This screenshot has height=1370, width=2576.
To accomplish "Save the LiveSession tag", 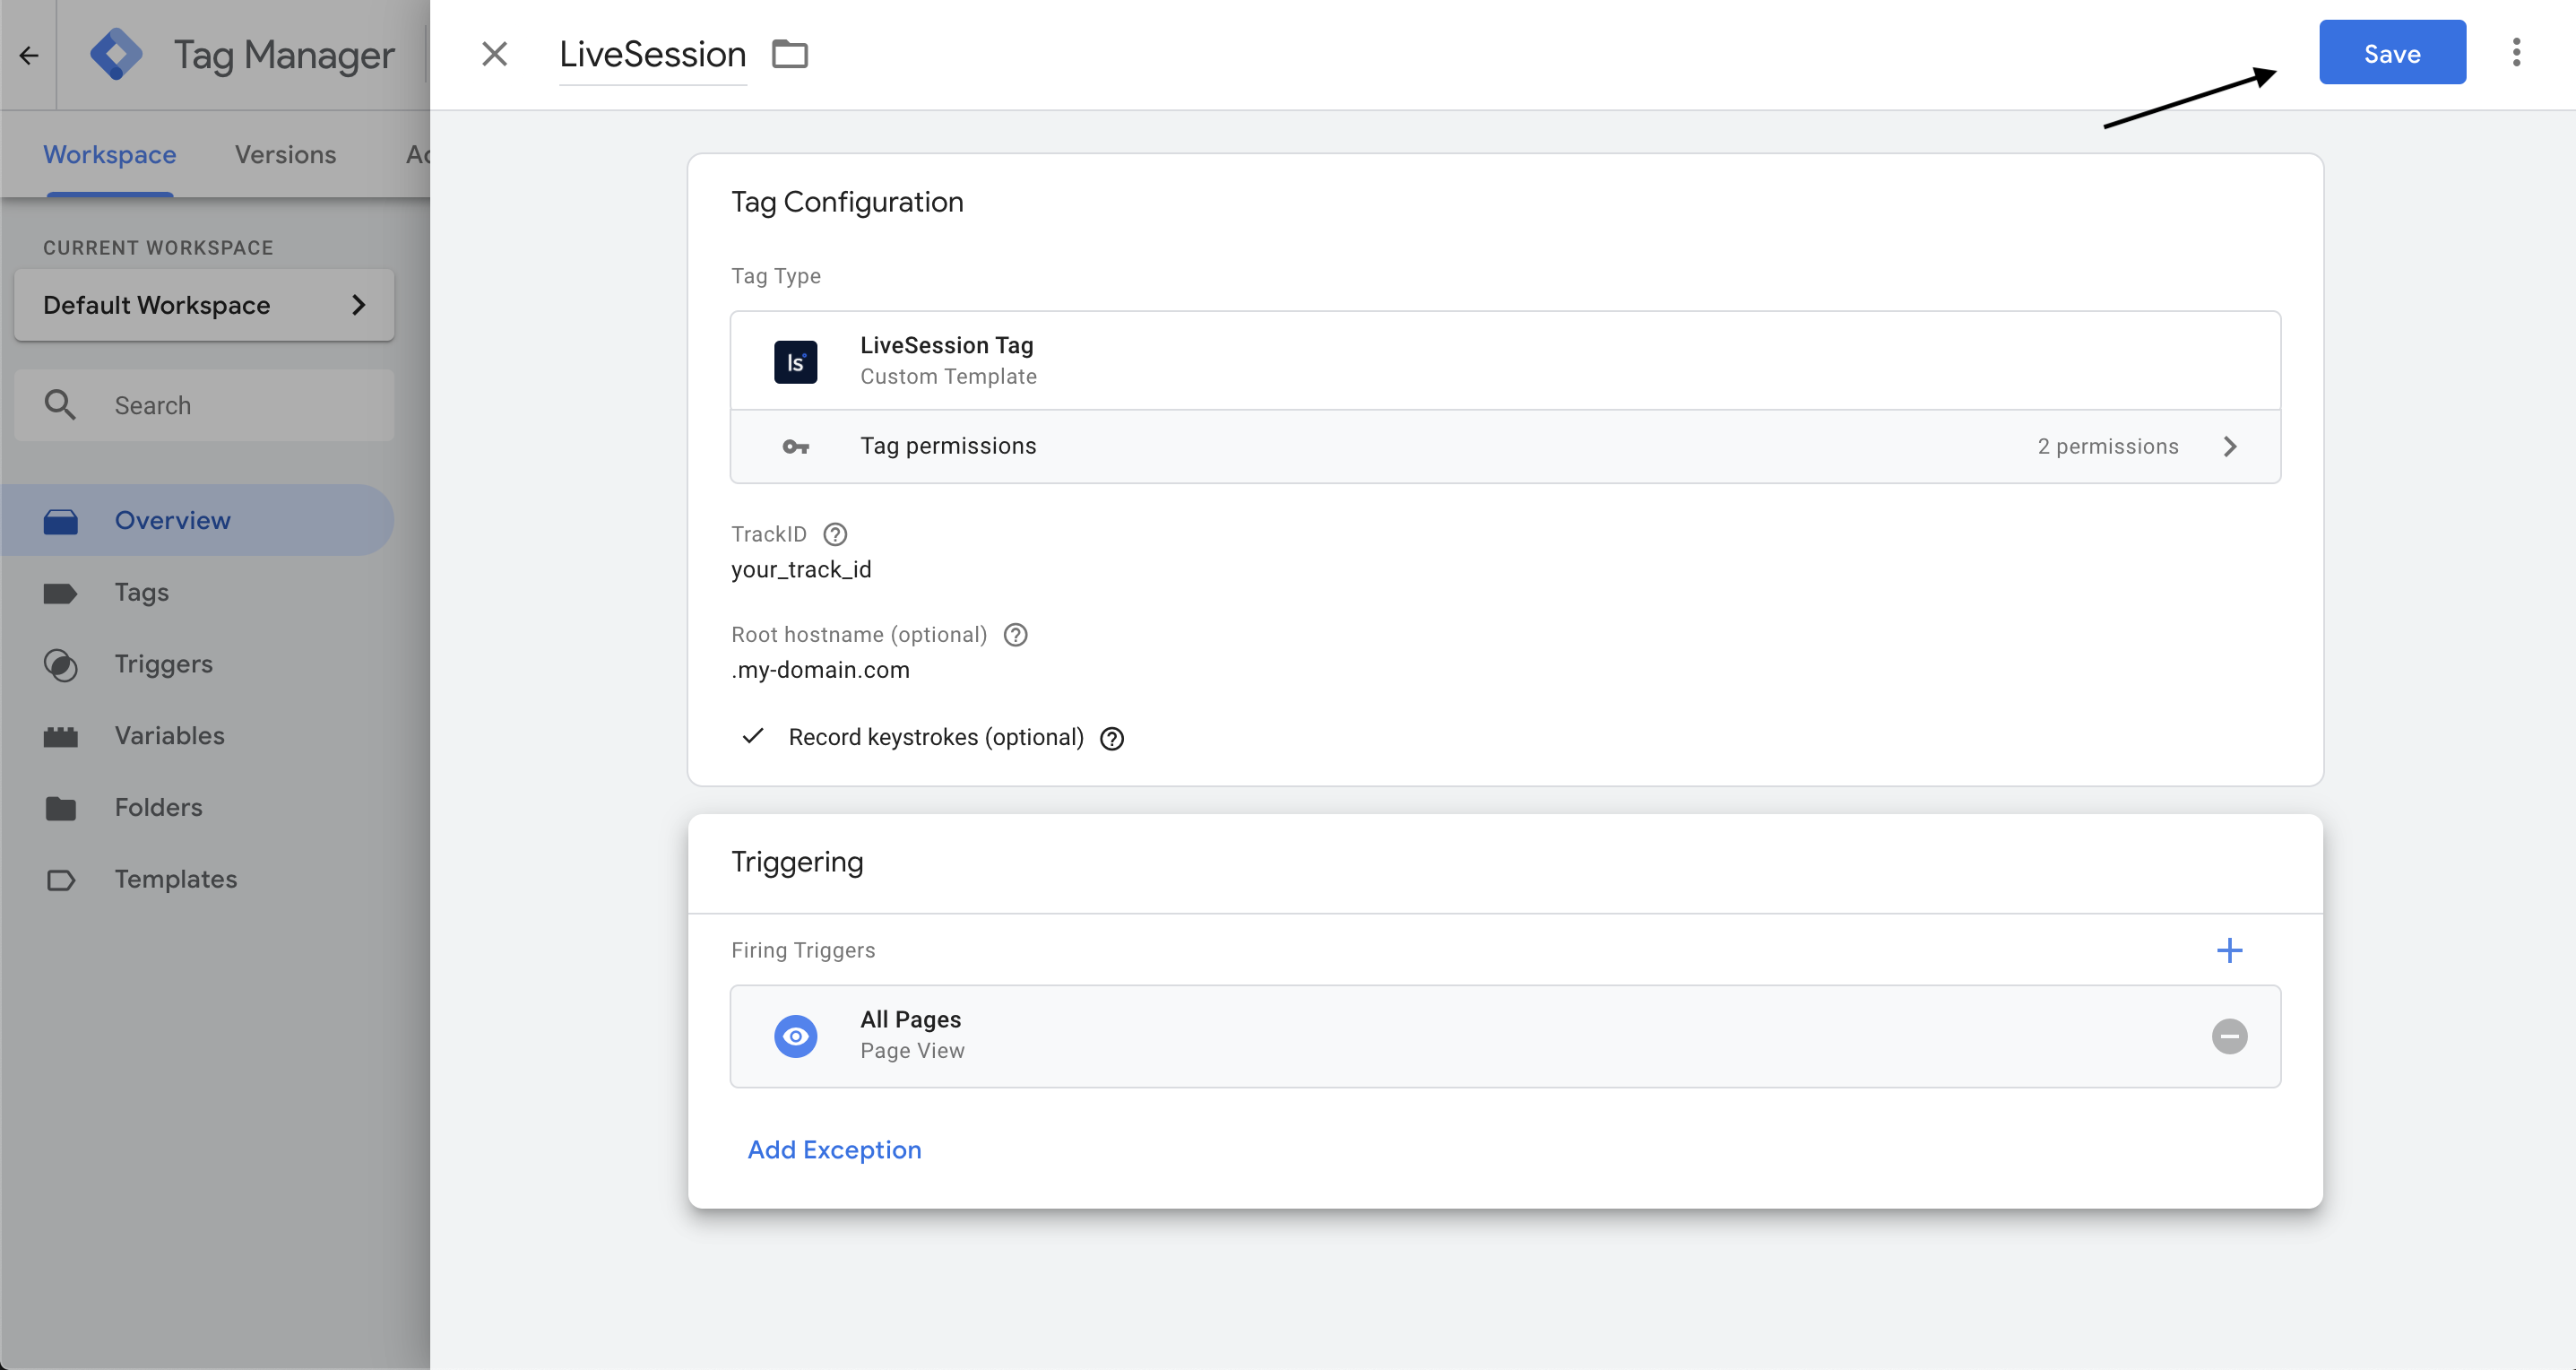I will coord(2391,52).
